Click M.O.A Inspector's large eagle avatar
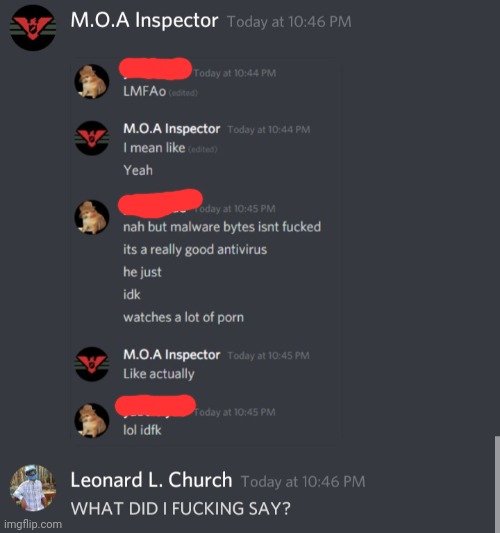 tap(33, 28)
